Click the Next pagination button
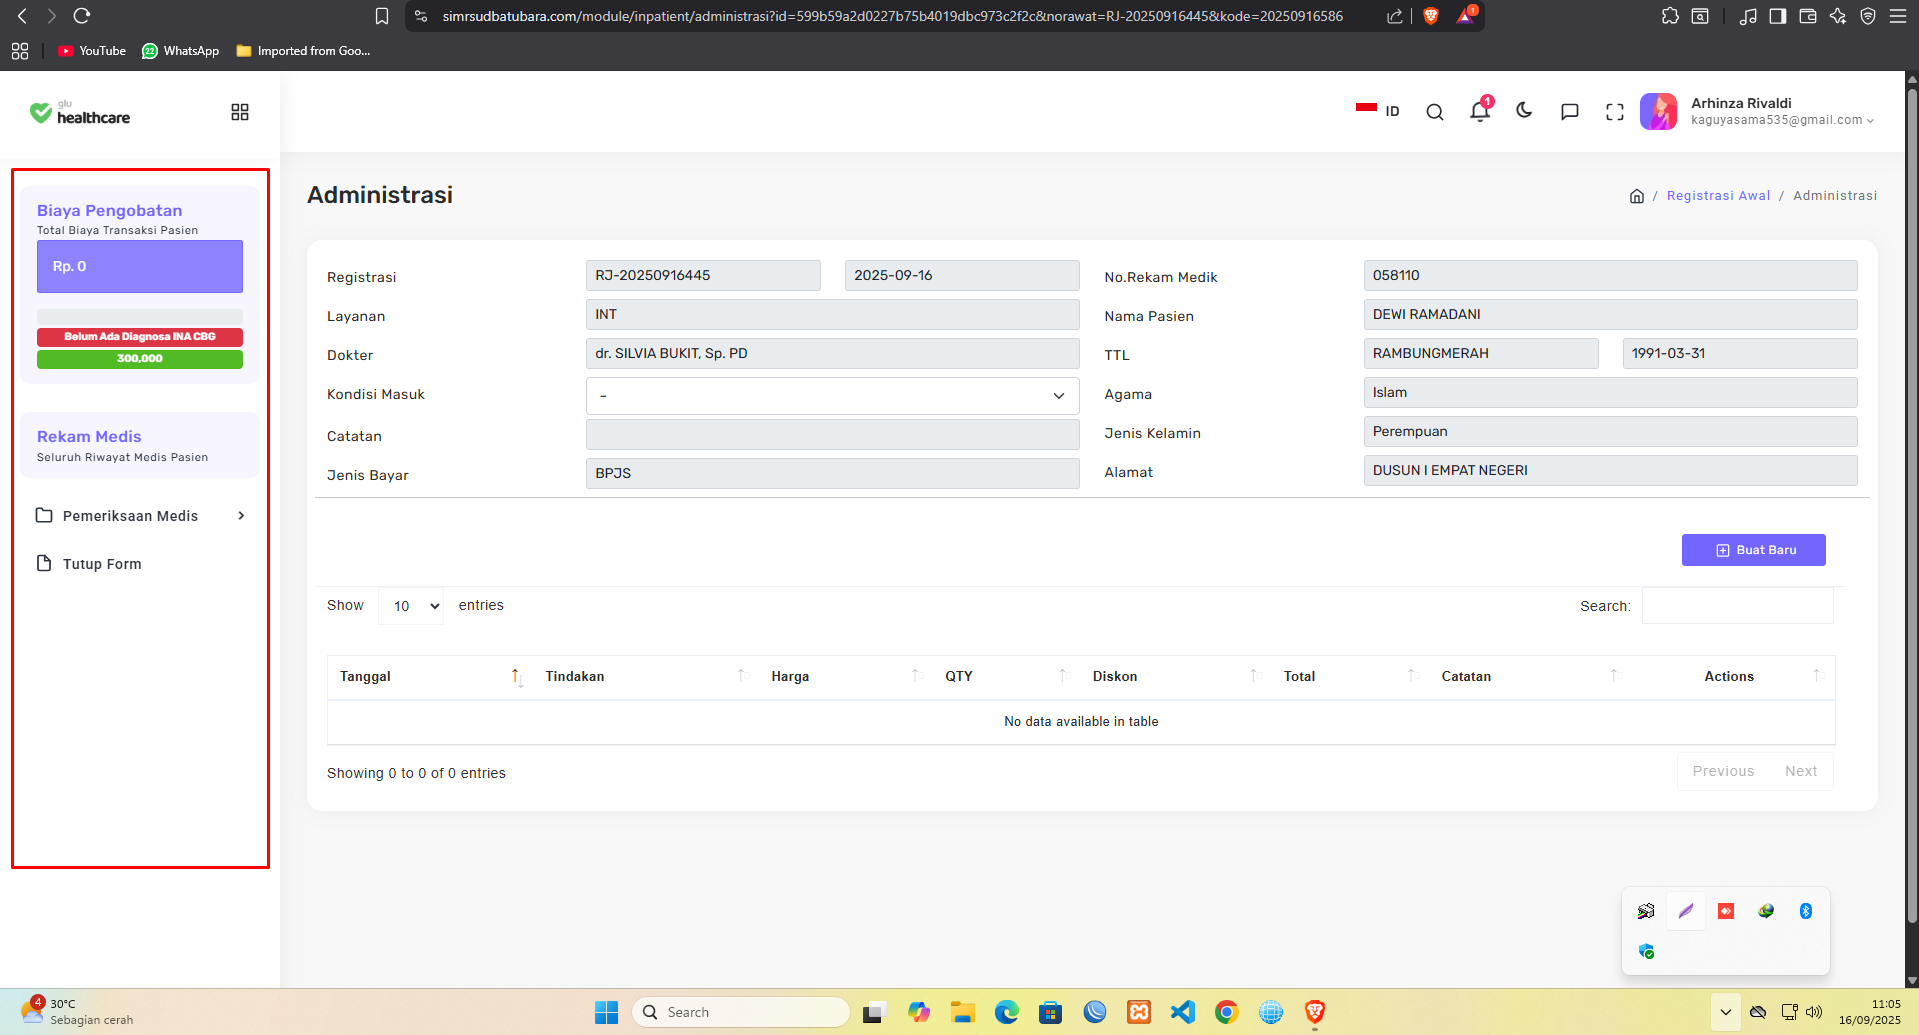The width and height of the screenshot is (1919, 1035). [1801, 771]
